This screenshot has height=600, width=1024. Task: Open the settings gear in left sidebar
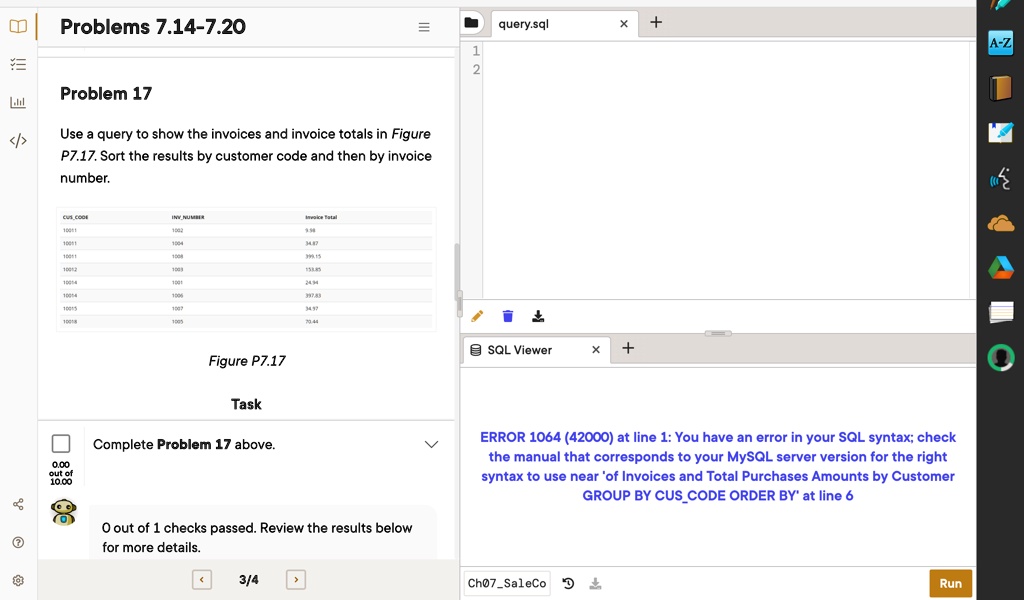pos(17,580)
